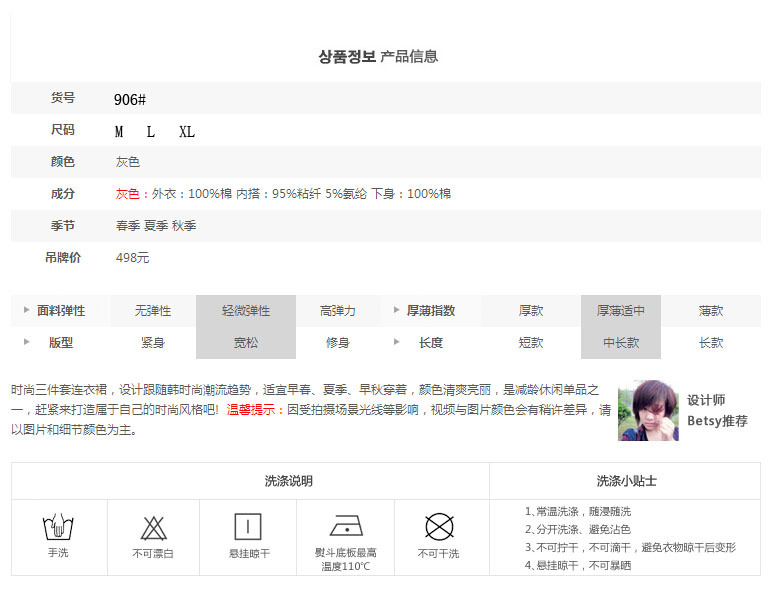Click the hang dry (悬挂晾干) square icon
774x606 pixels.
point(248,527)
